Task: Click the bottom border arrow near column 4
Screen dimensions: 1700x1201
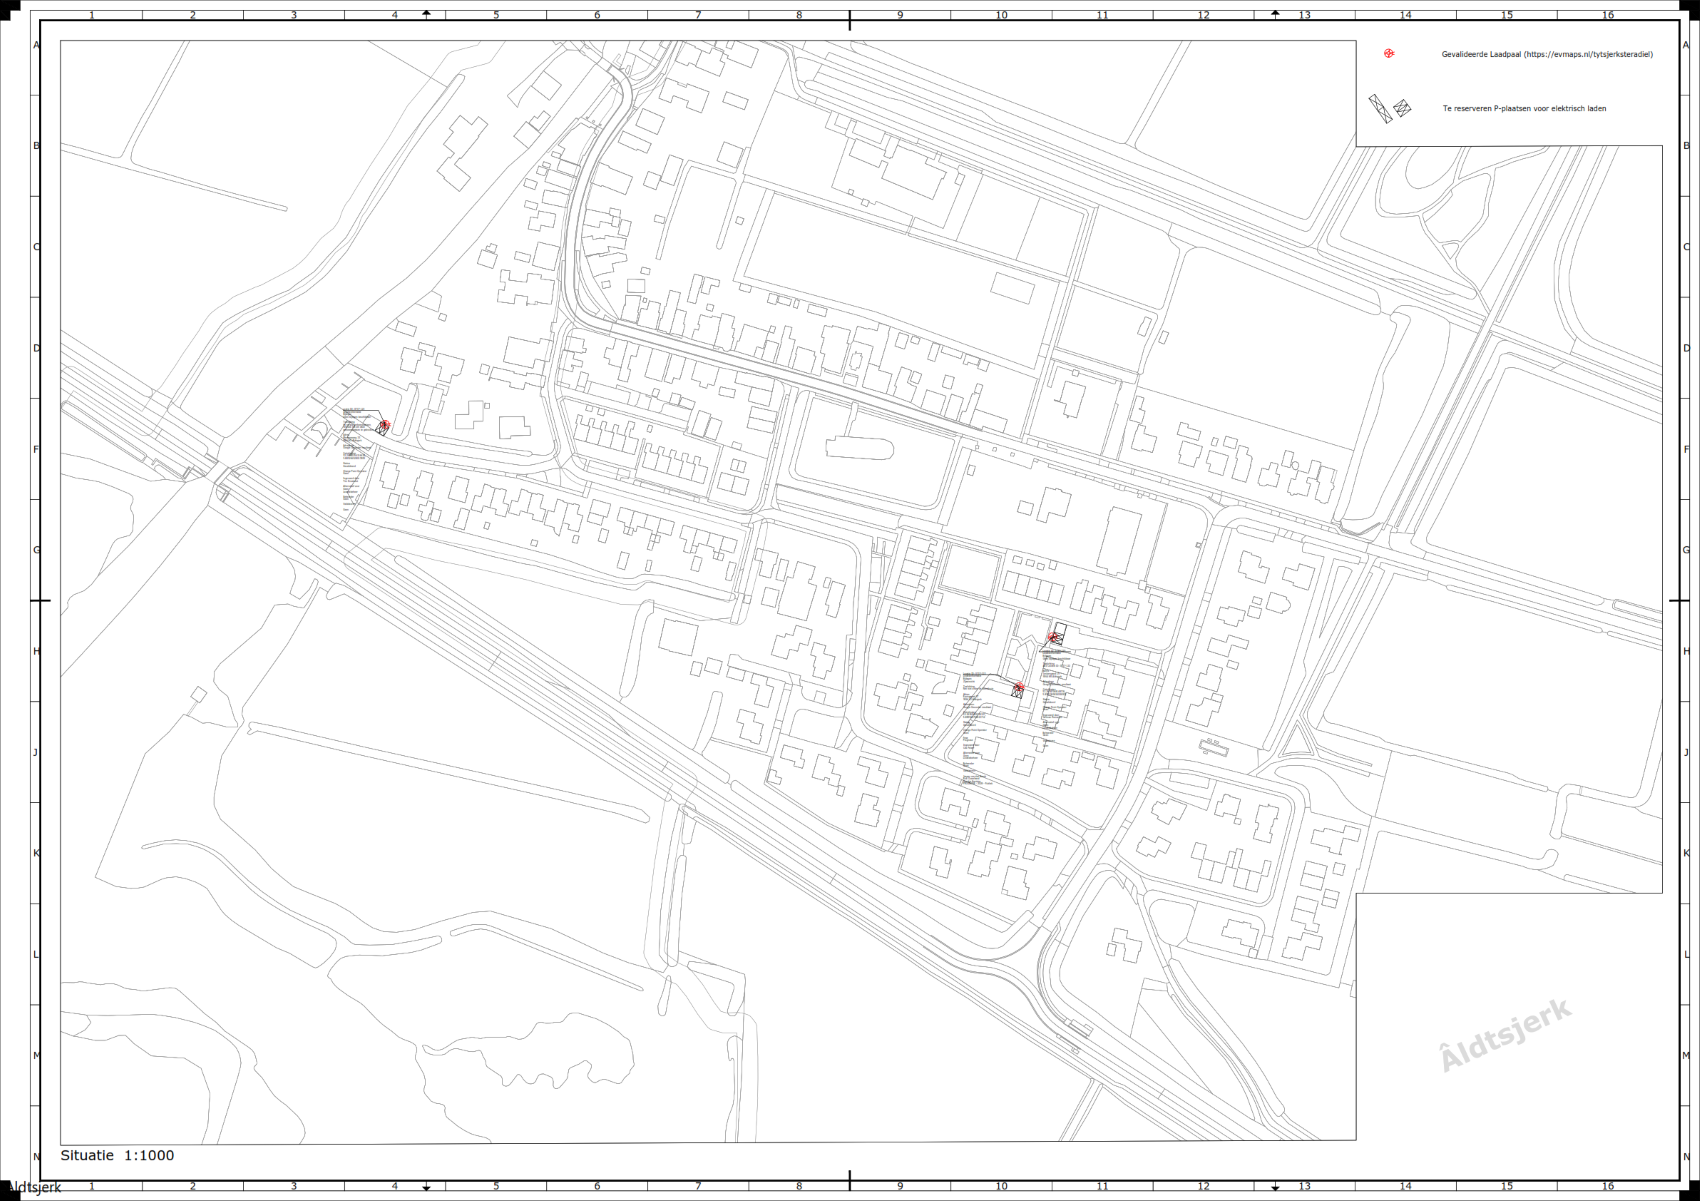Action: (427, 1187)
